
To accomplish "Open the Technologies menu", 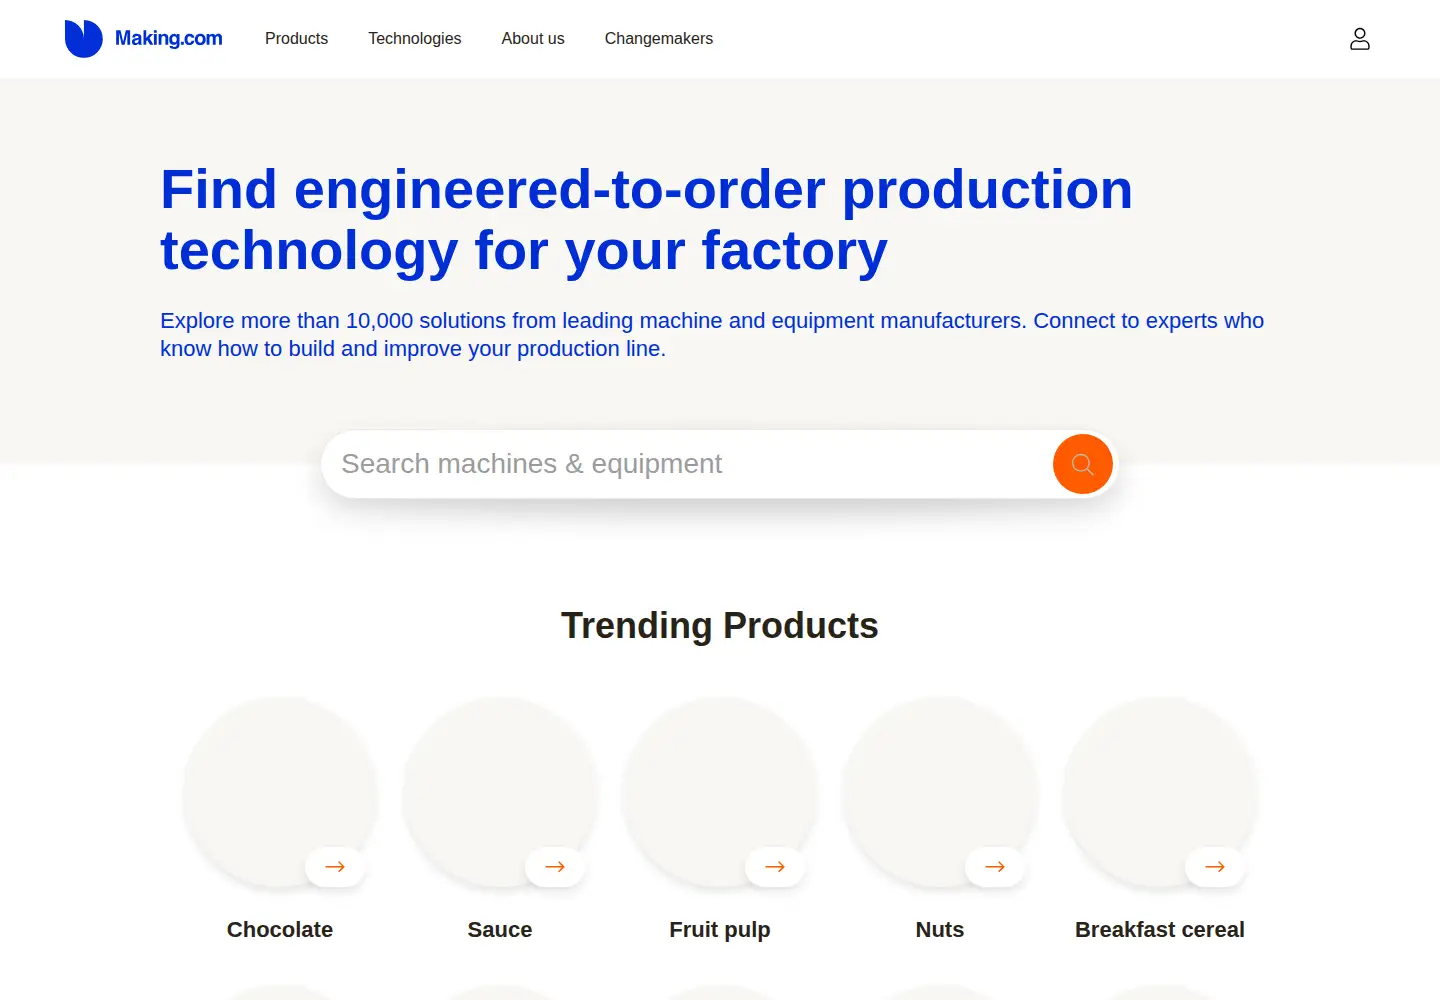I will tap(415, 39).
